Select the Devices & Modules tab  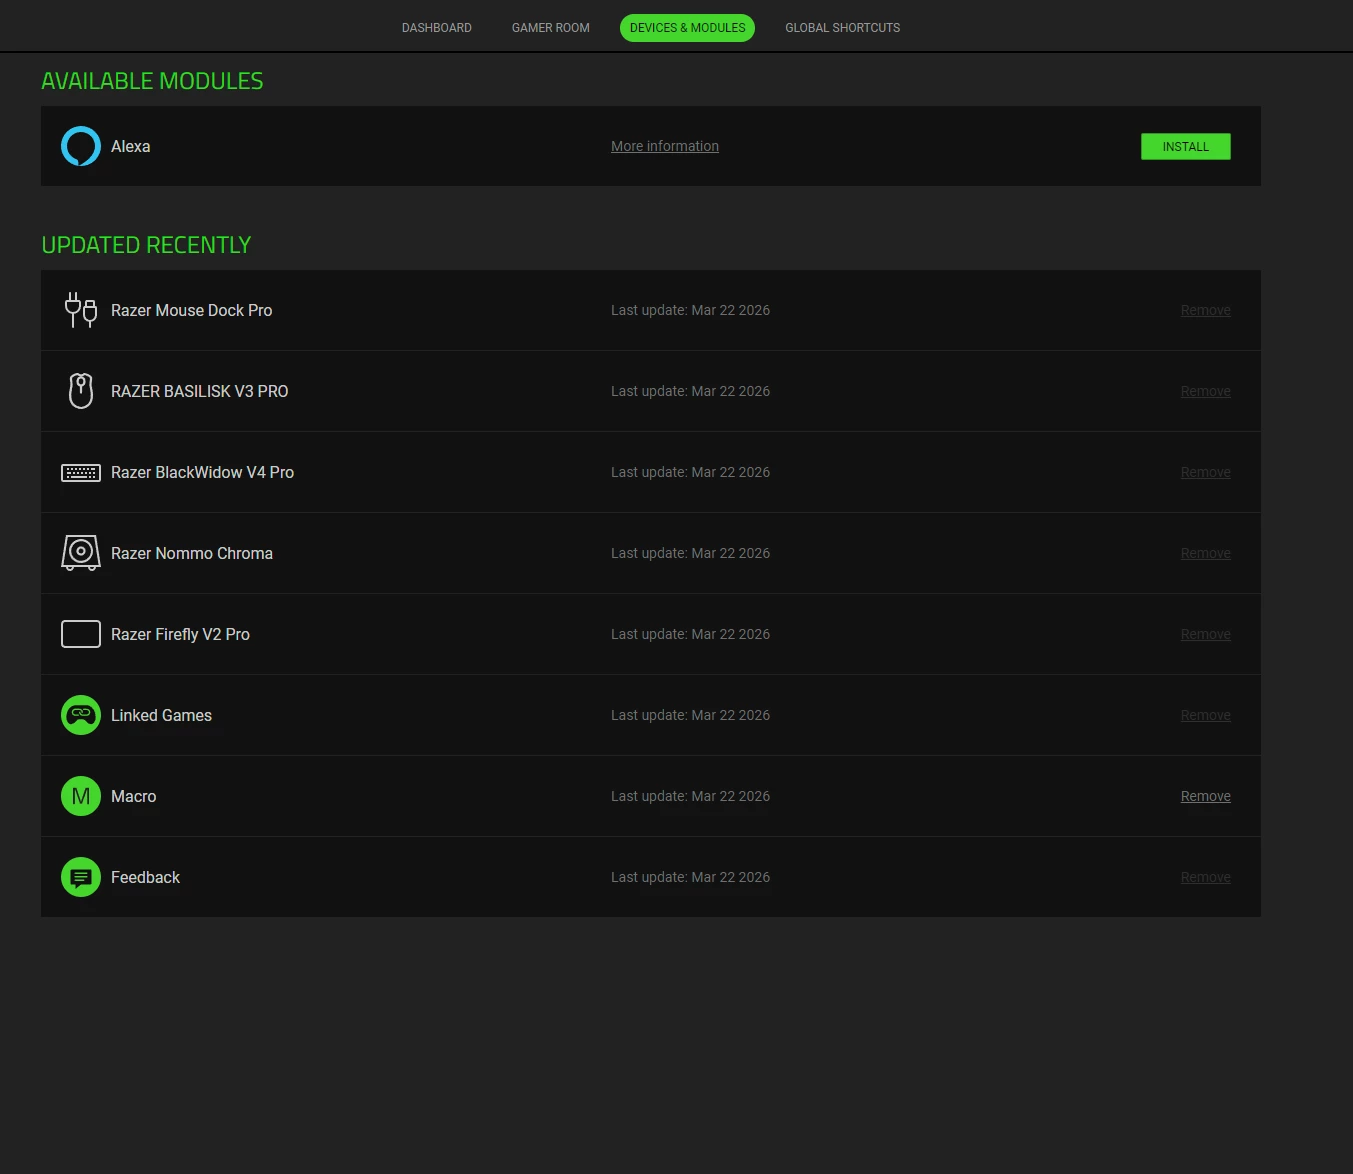point(688,28)
